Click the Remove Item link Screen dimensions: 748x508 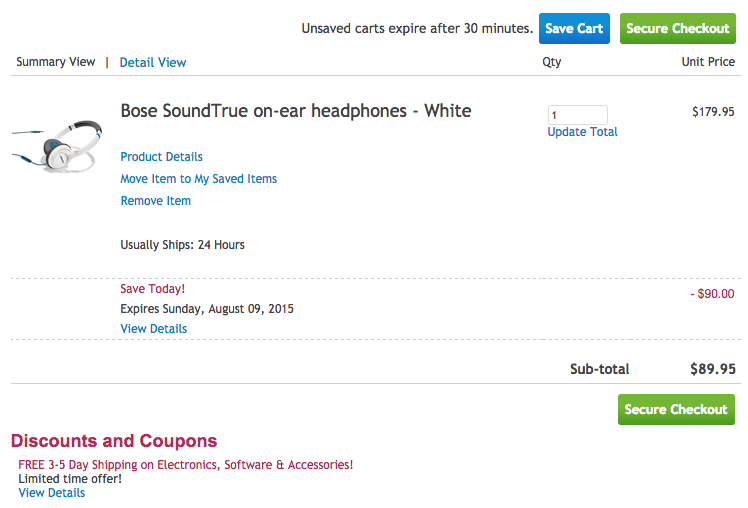point(155,201)
